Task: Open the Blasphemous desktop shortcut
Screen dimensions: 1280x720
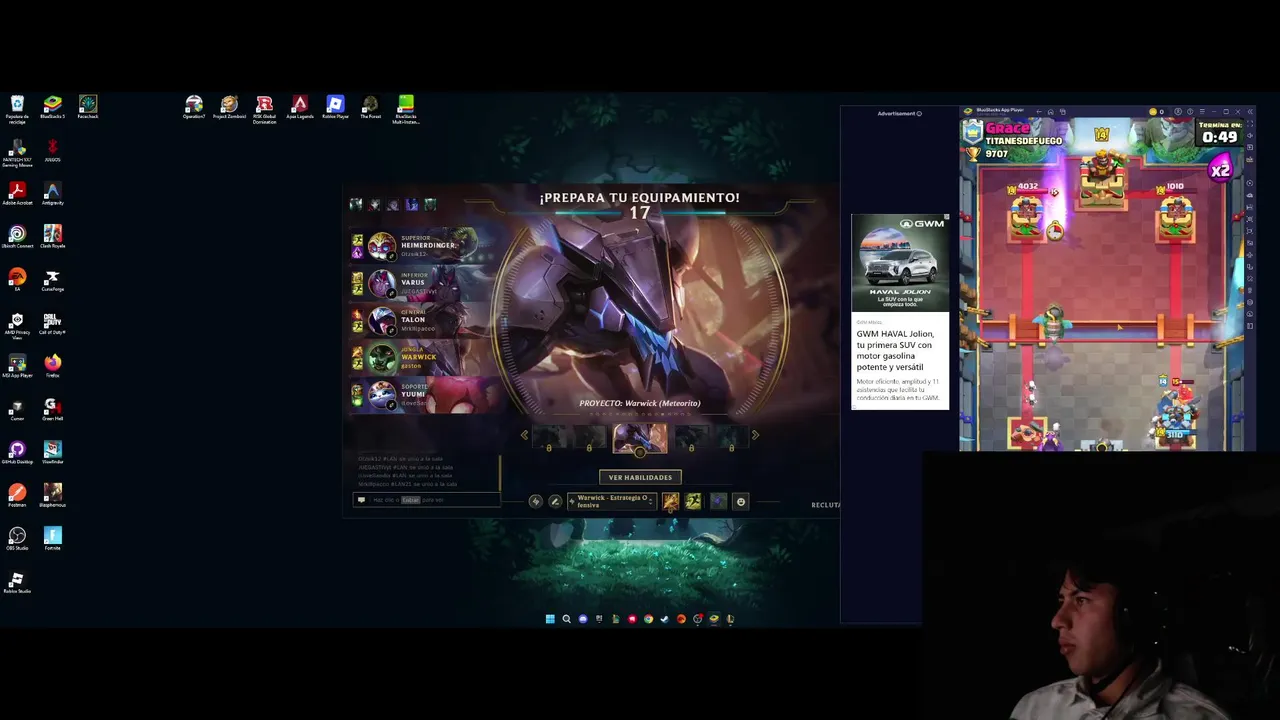Action: pos(53,494)
